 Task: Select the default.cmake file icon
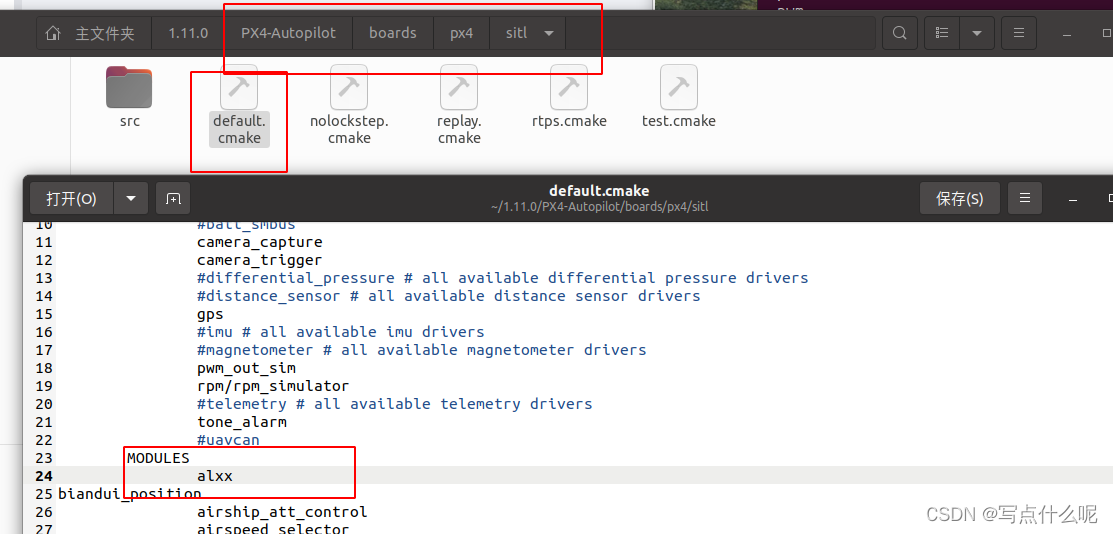click(239, 87)
